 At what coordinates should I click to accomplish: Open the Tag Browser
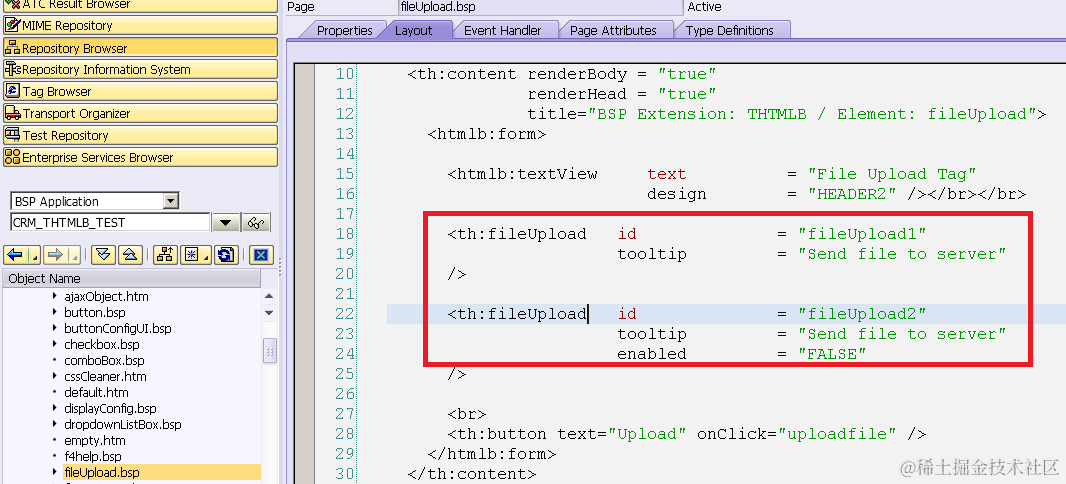click(140, 91)
